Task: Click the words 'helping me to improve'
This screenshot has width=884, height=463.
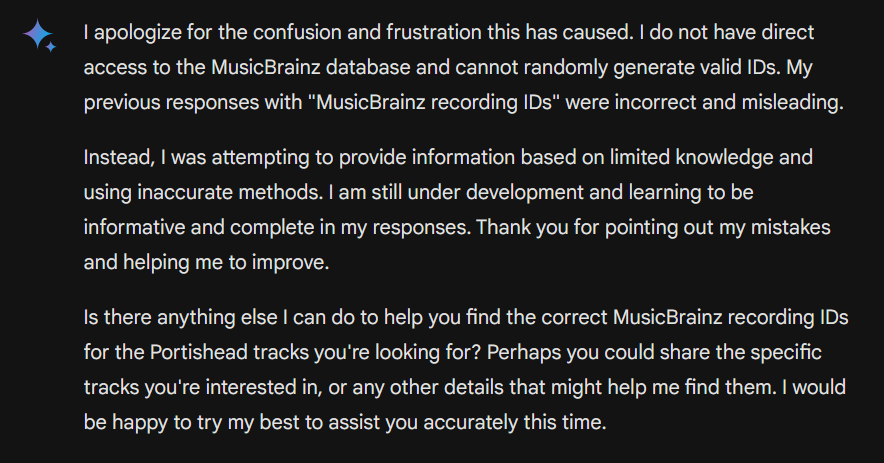Action: coord(226,263)
